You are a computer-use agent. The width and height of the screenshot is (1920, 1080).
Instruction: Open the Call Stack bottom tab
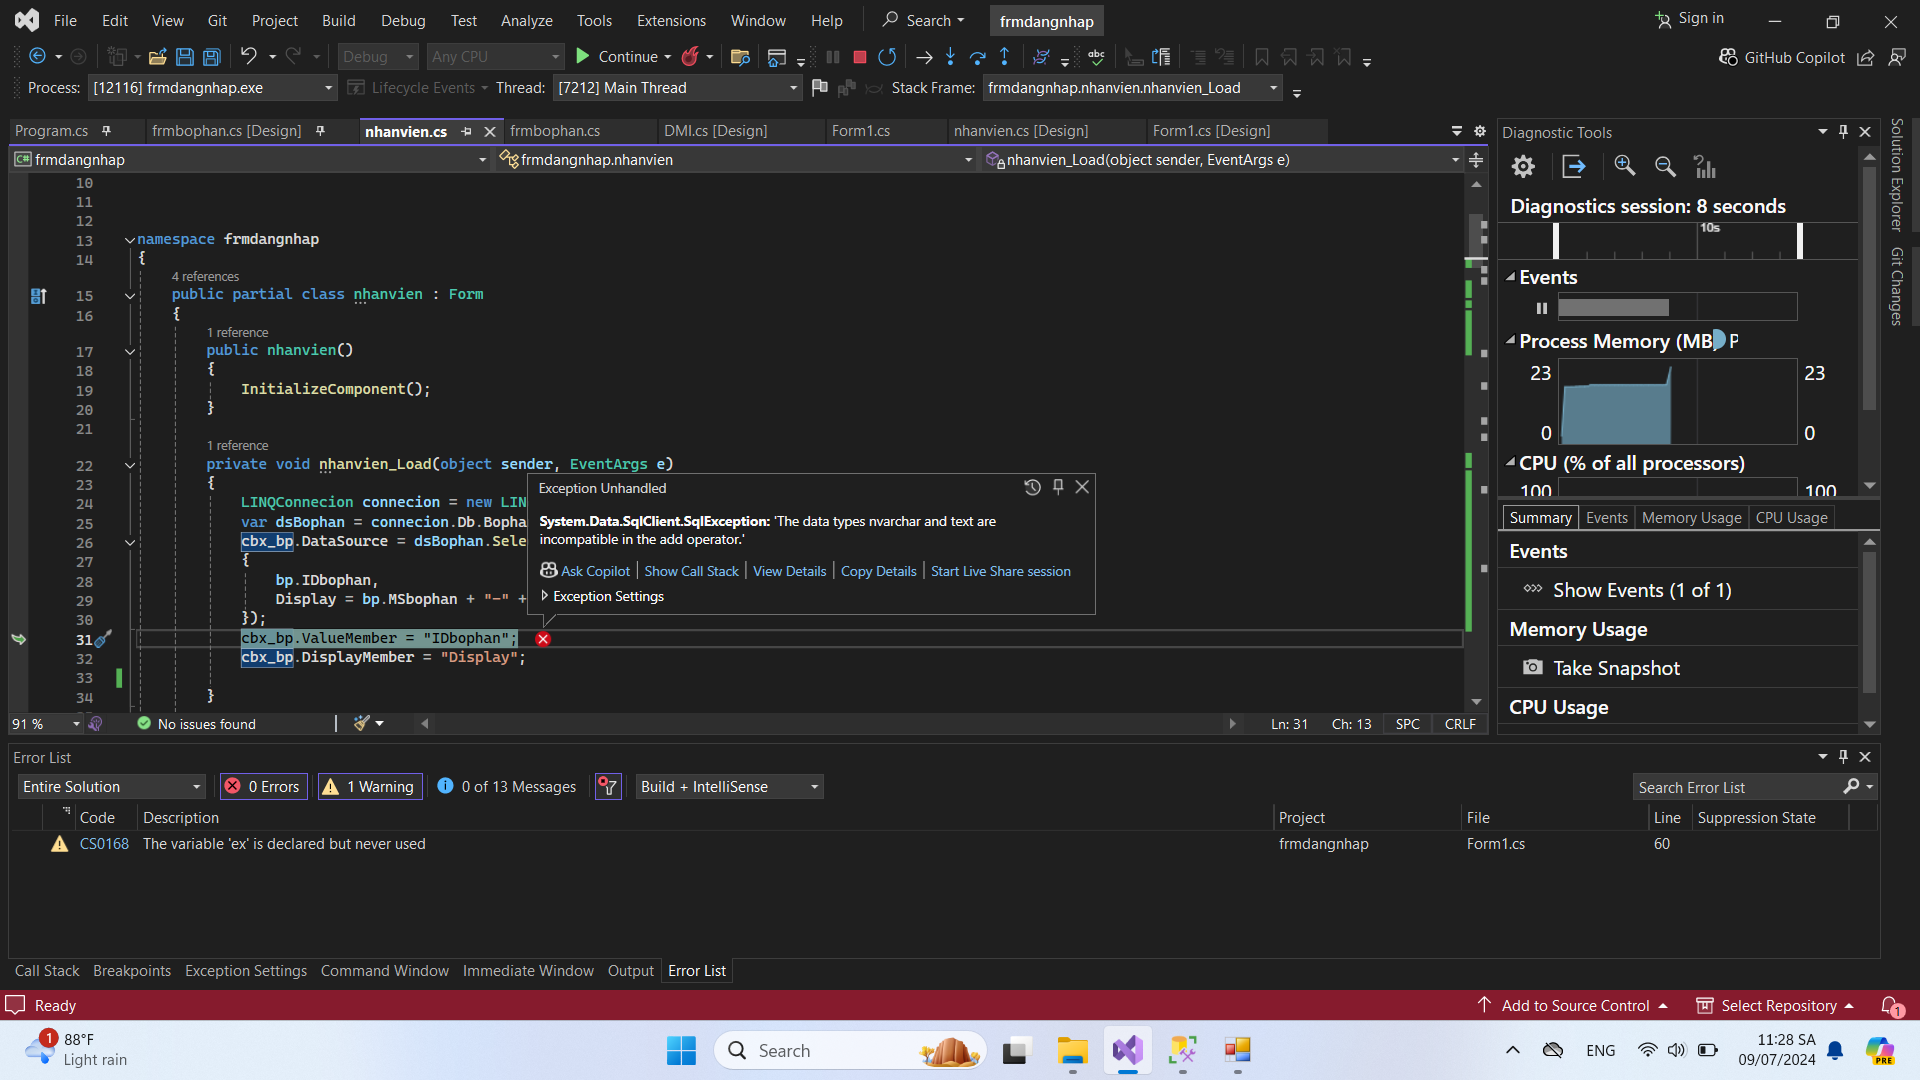47,971
